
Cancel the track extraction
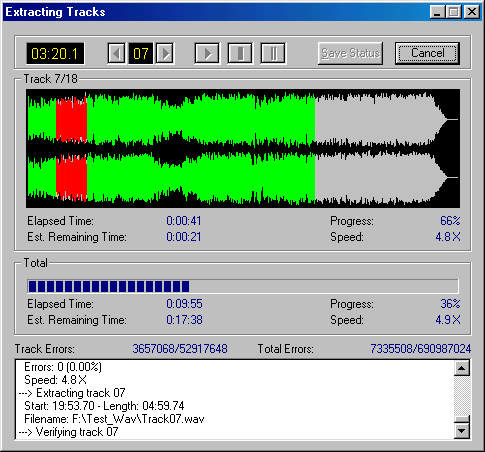[427, 53]
